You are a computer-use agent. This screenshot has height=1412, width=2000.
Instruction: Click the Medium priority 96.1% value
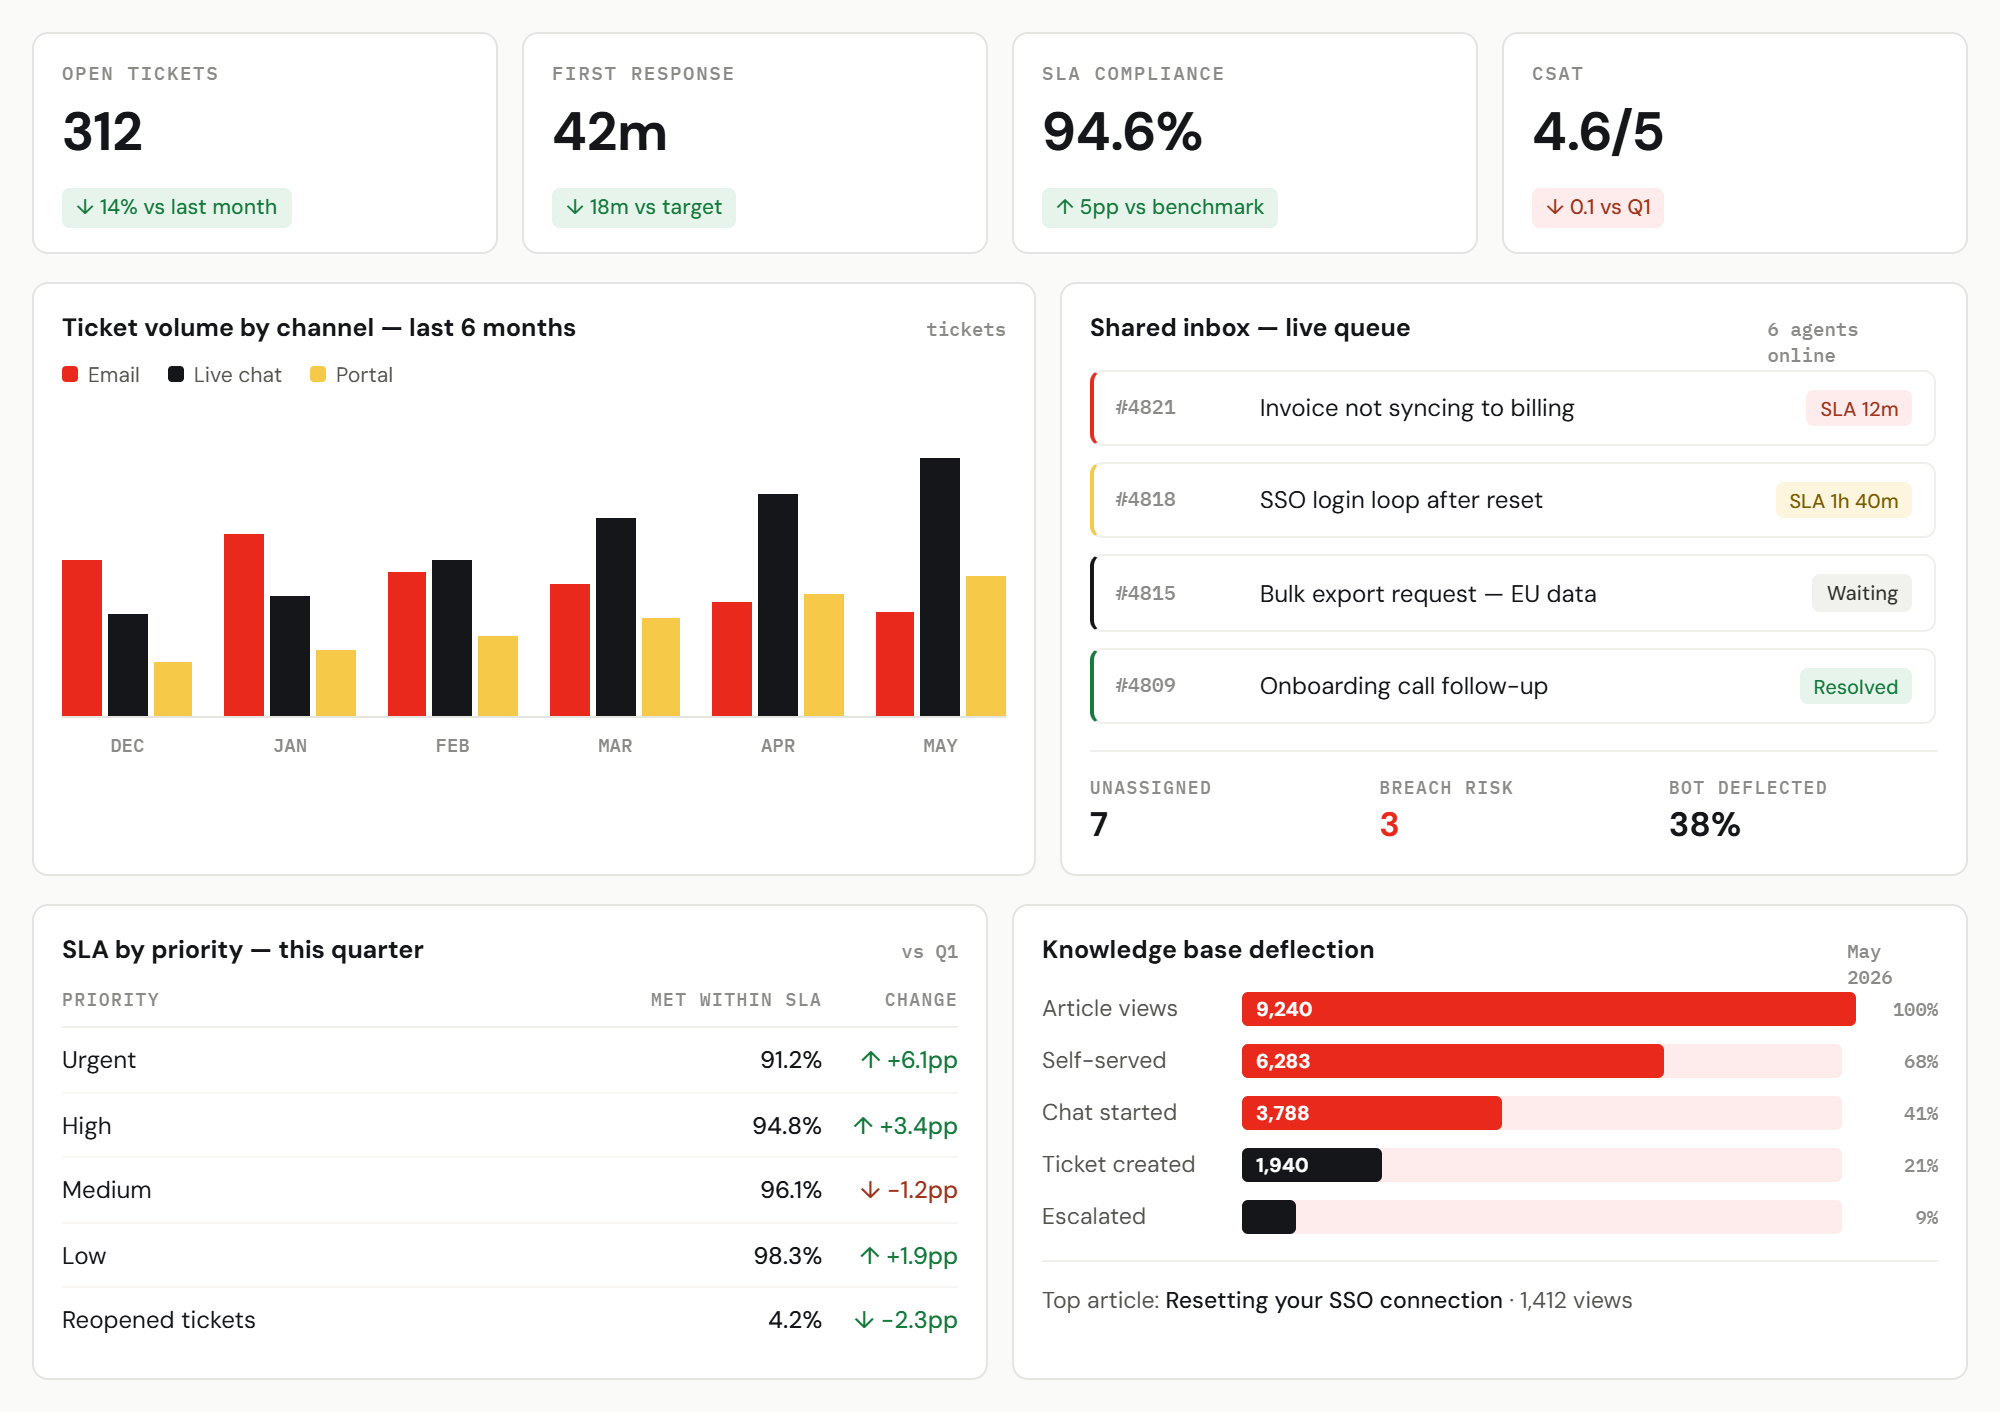(x=791, y=1190)
